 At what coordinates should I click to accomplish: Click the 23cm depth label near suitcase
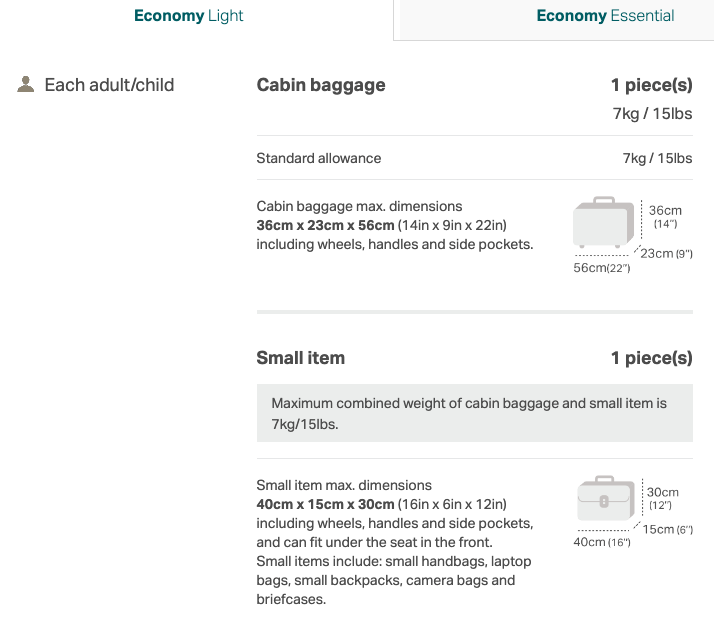(x=664, y=253)
